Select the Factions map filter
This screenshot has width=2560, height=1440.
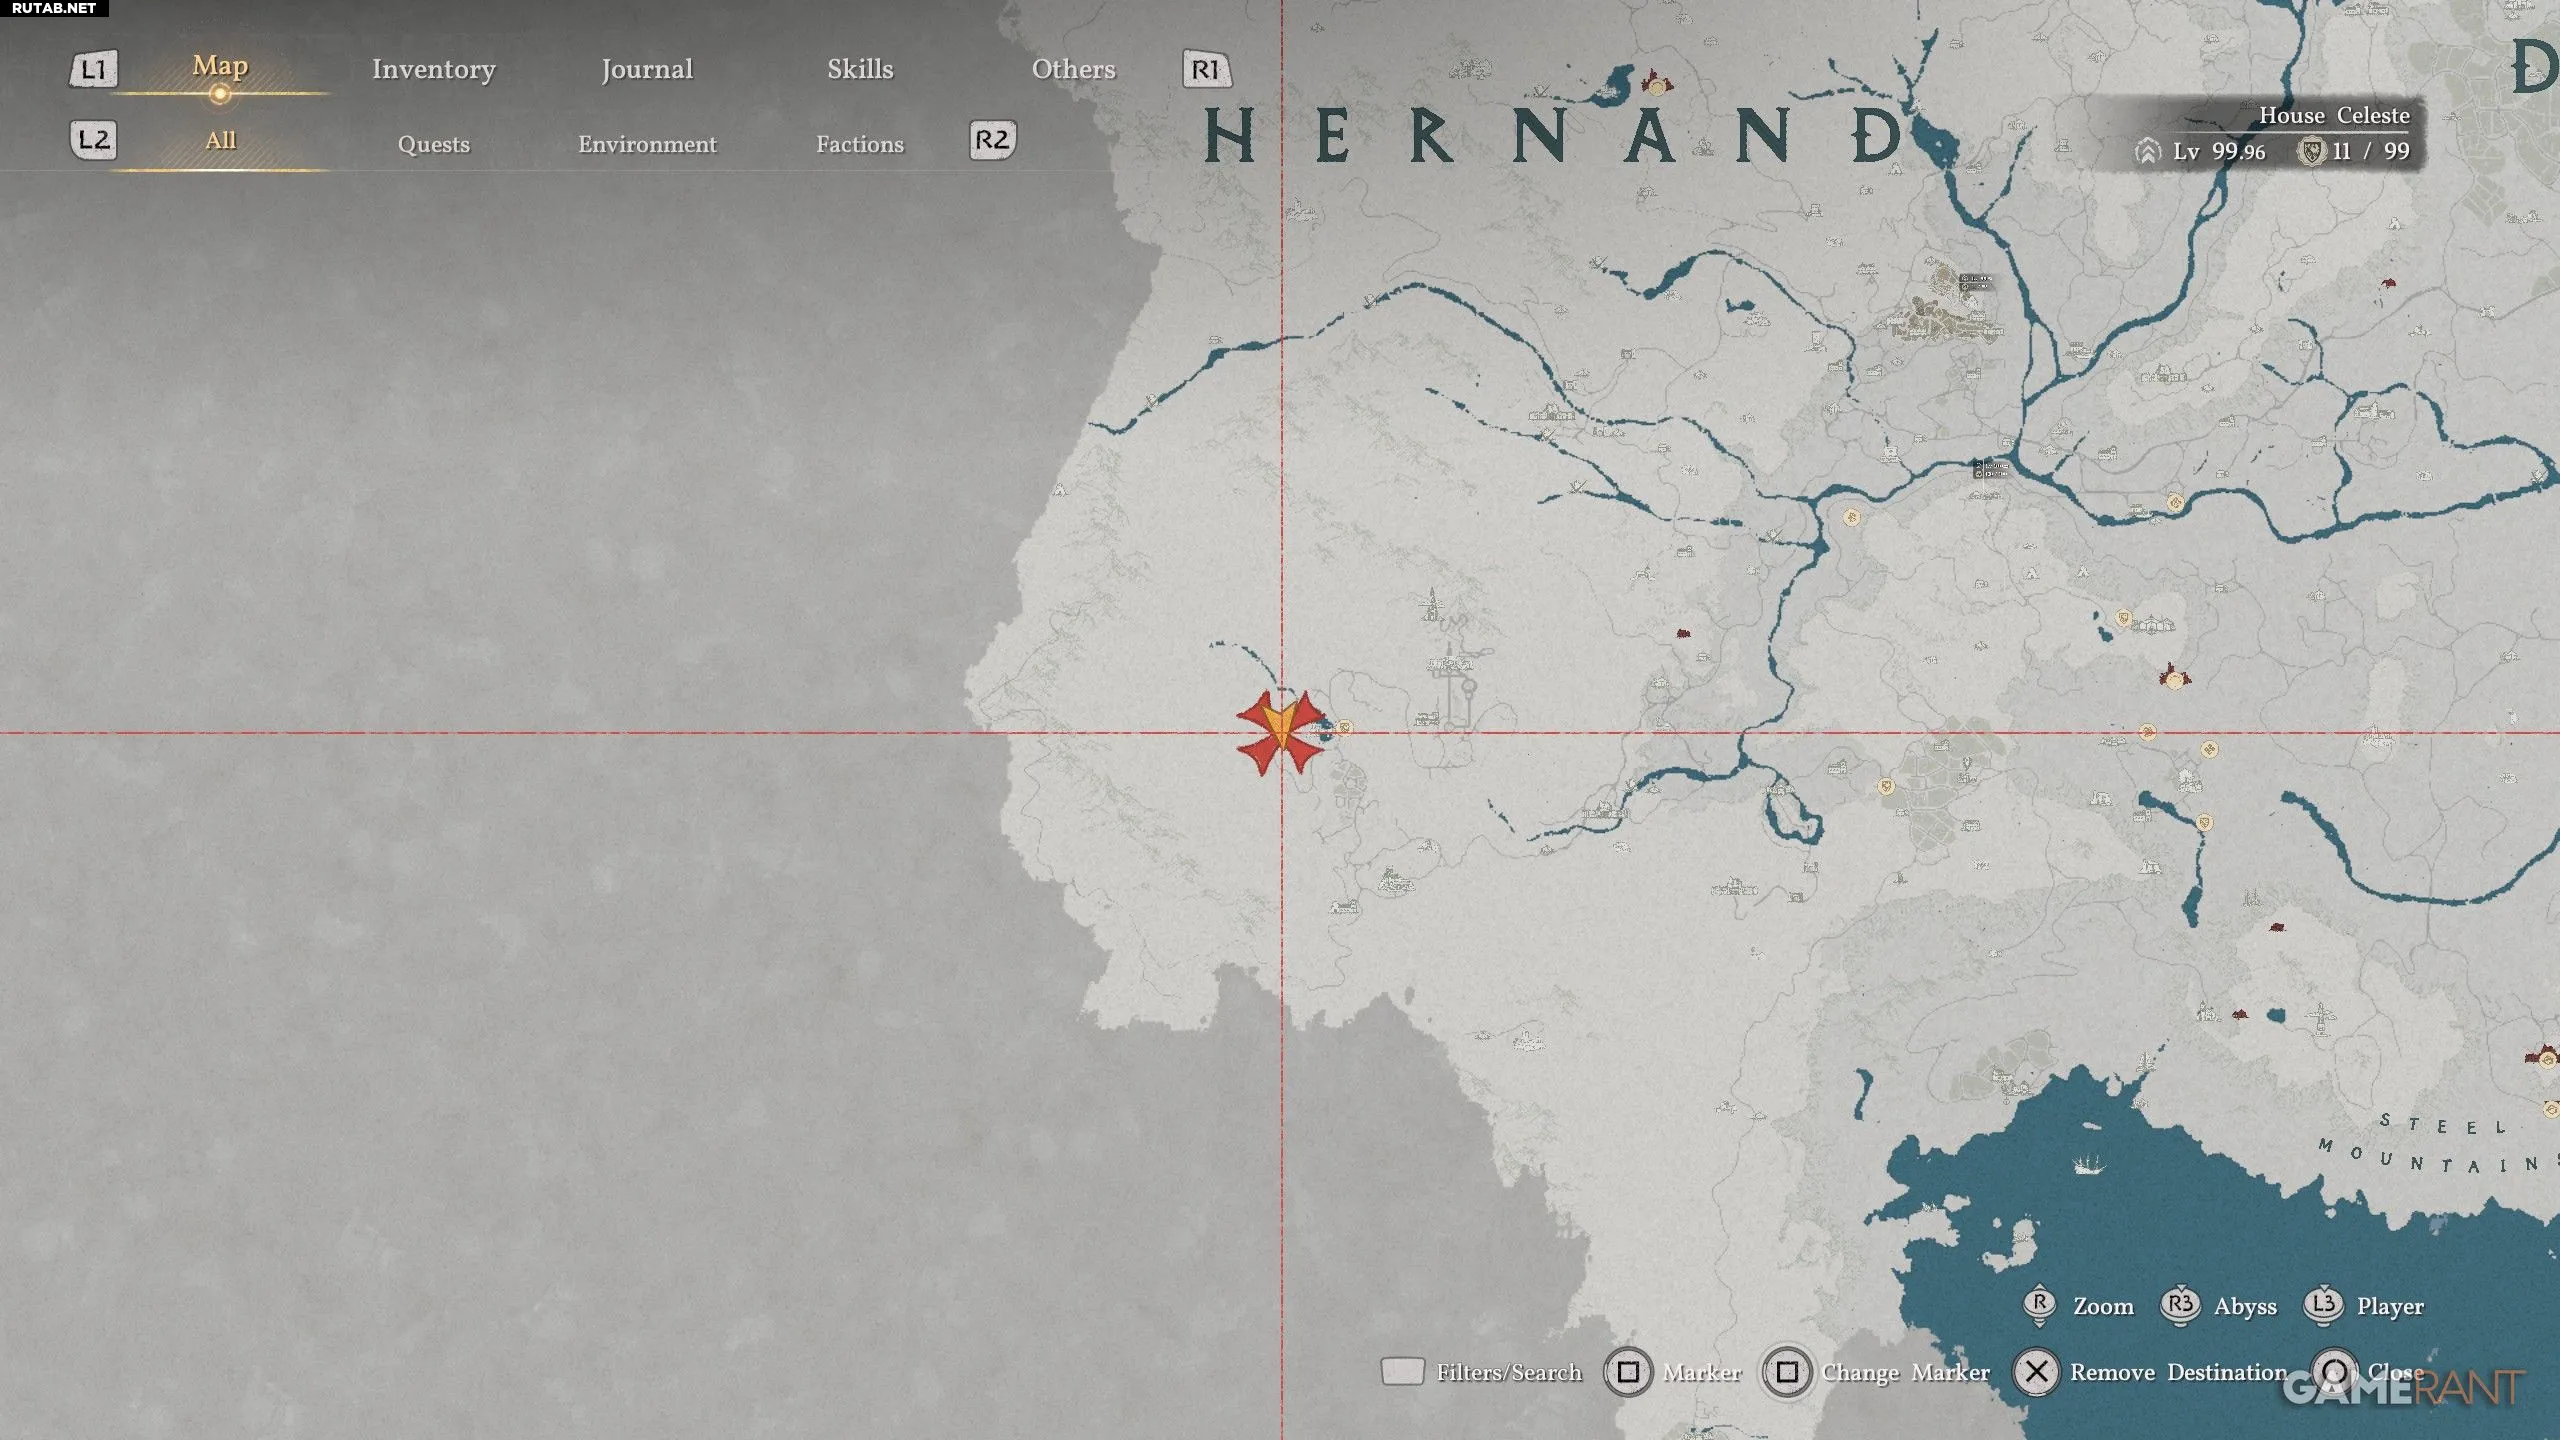[x=859, y=144]
